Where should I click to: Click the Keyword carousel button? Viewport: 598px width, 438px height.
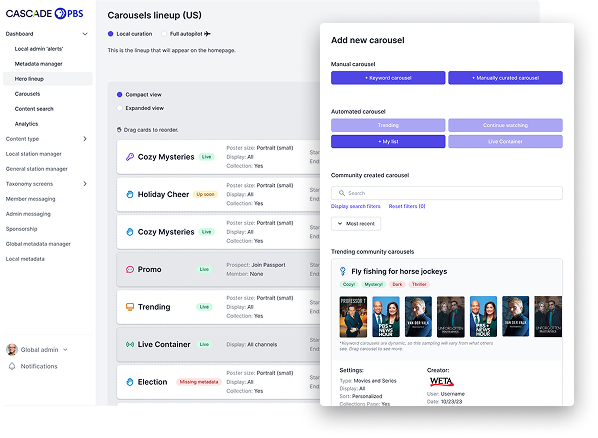pos(388,78)
